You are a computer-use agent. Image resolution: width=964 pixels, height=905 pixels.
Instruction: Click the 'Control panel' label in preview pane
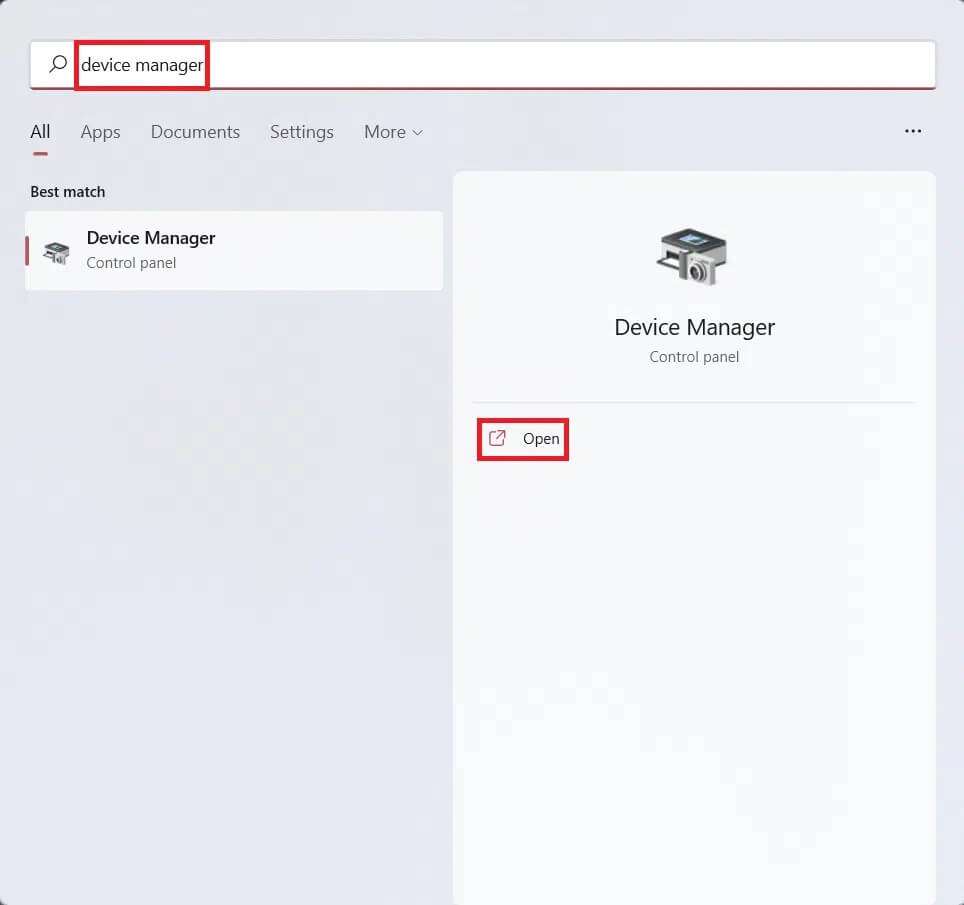694,357
